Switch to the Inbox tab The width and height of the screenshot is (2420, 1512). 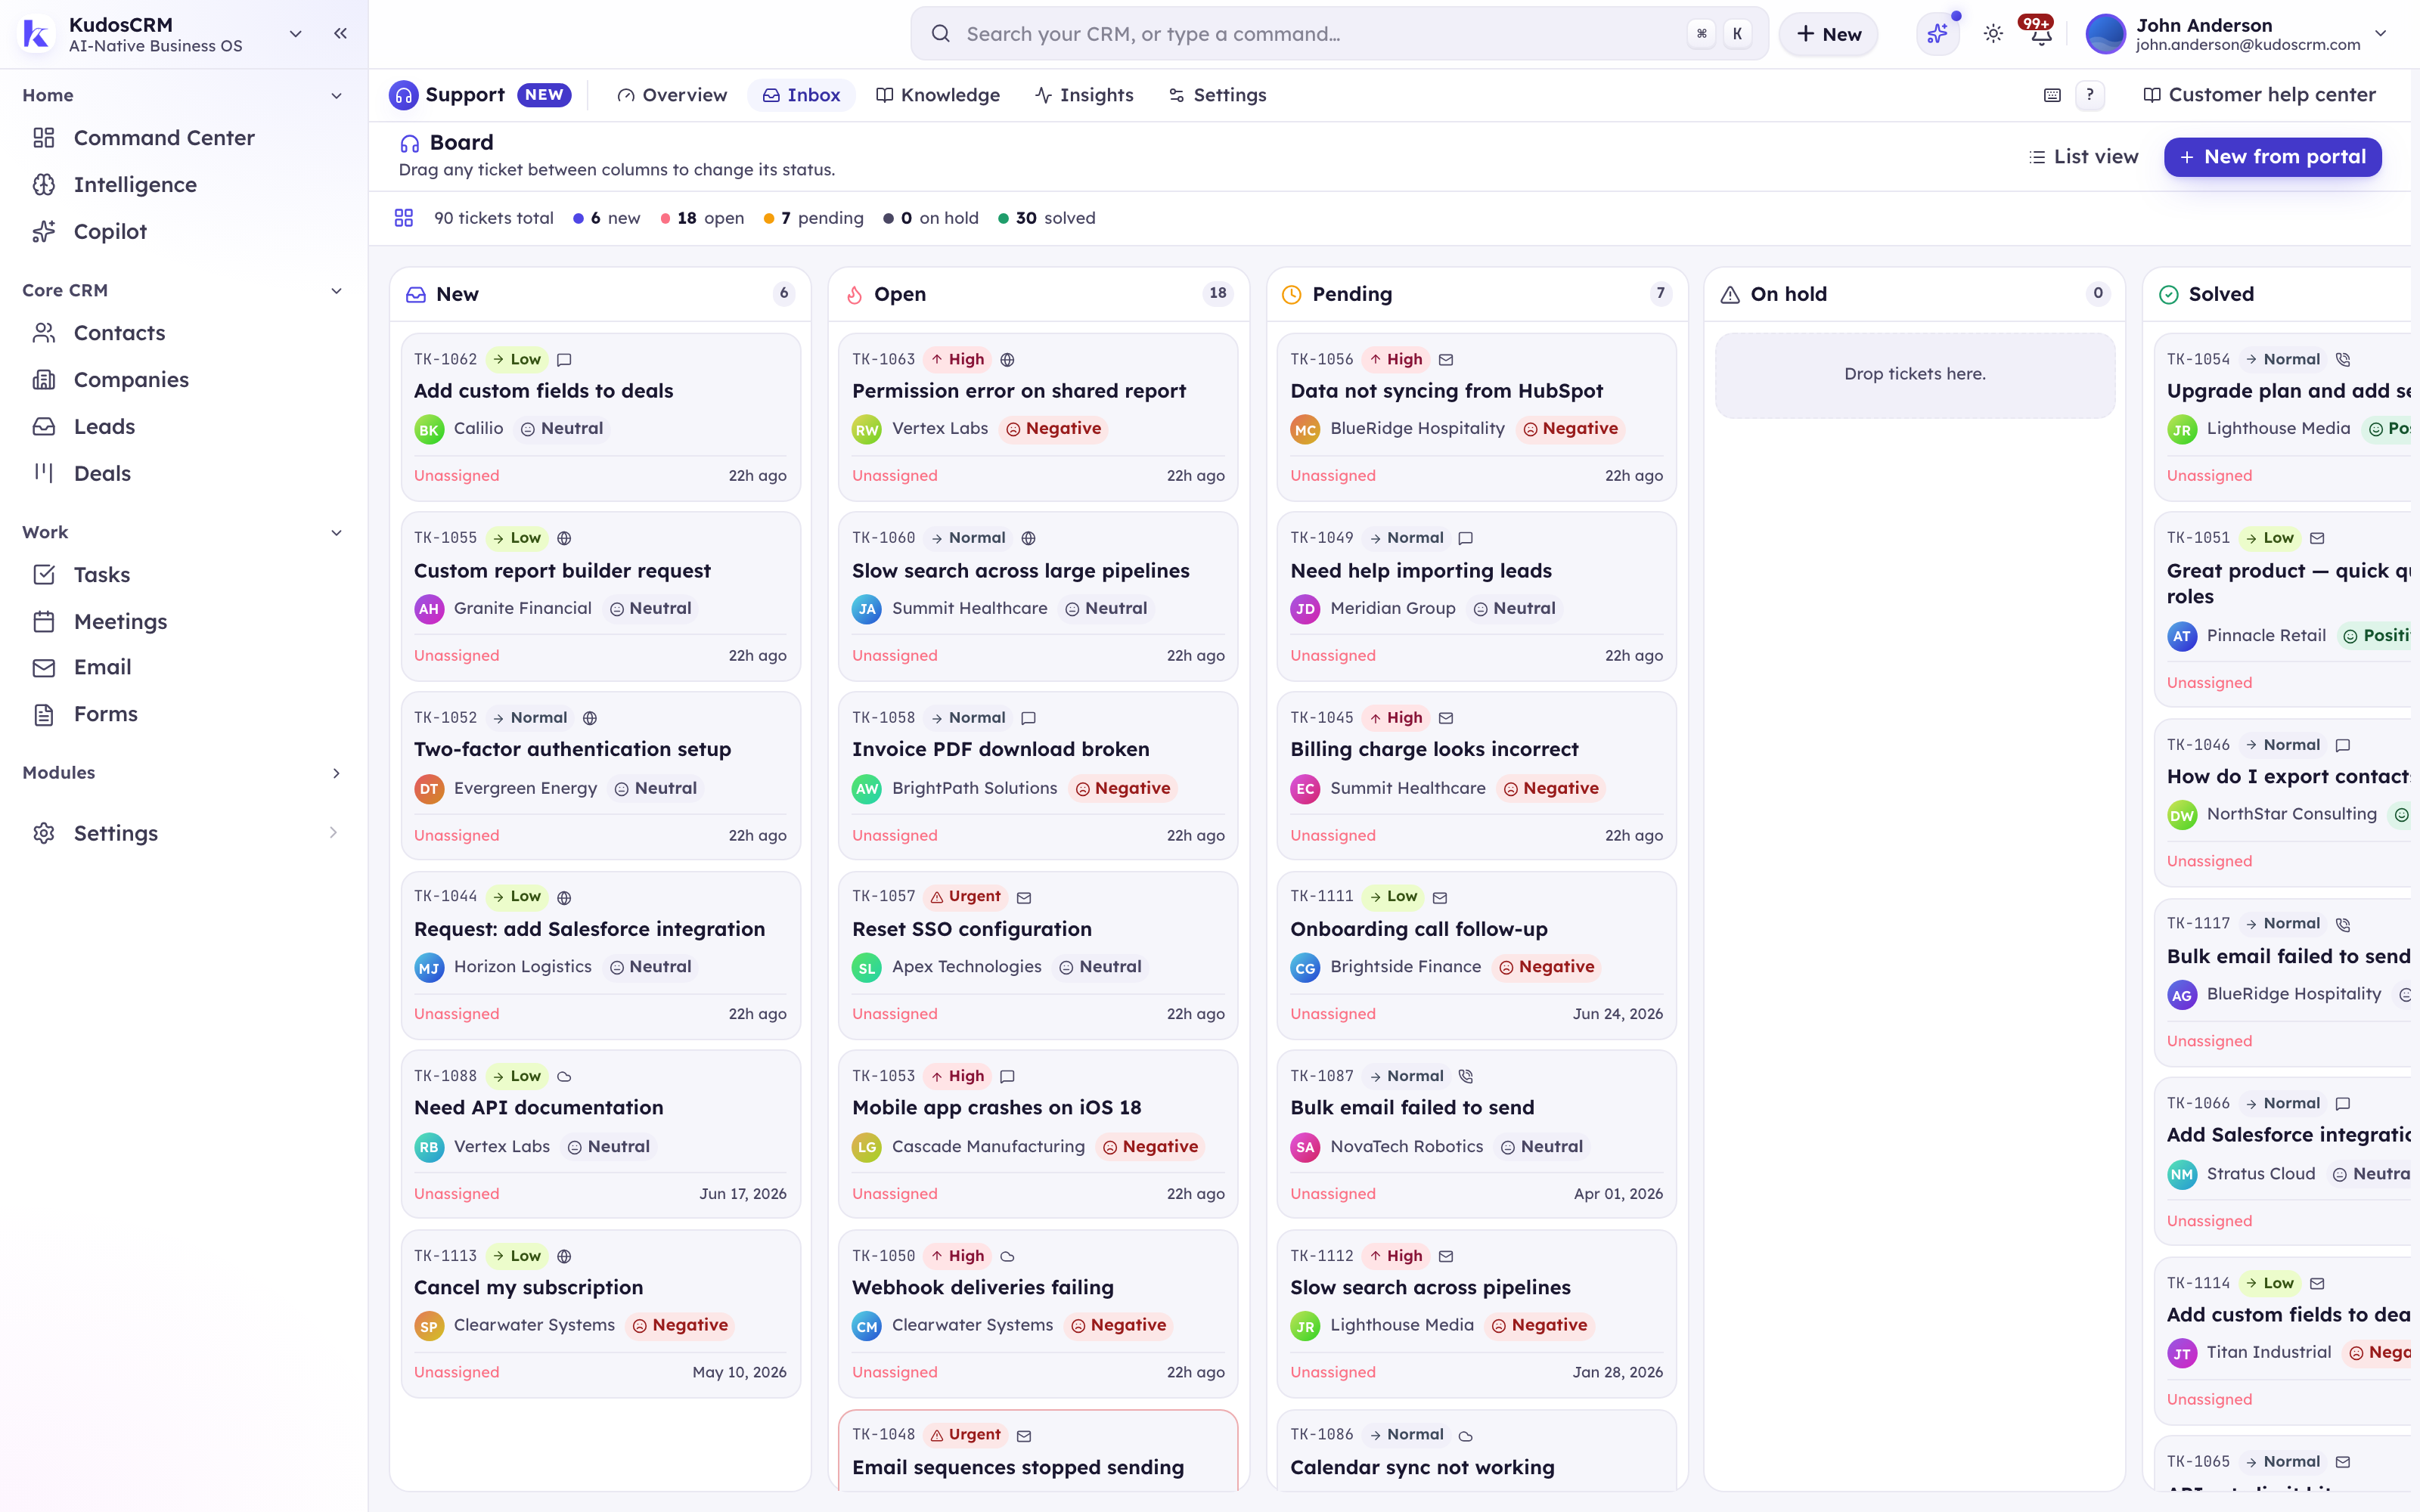801,95
